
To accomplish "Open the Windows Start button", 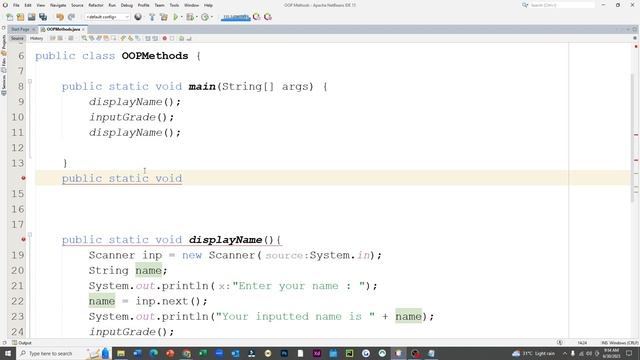I will [x=7, y=353].
